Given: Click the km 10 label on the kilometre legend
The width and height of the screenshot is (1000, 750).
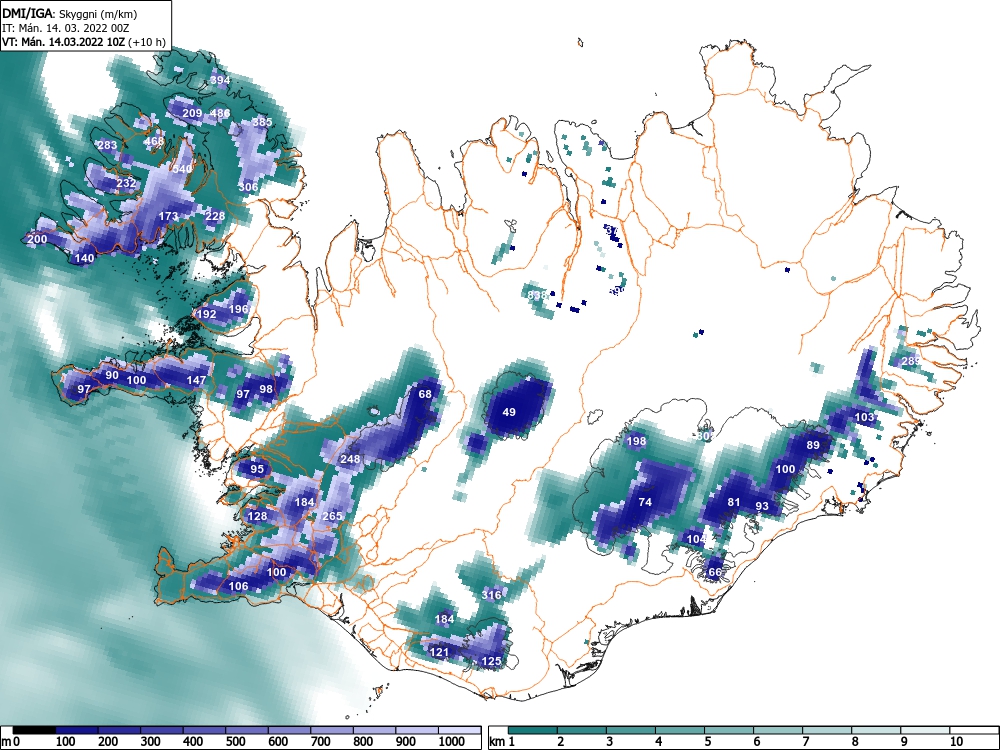Looking at the screenshot, I should (x=956, y=742).
